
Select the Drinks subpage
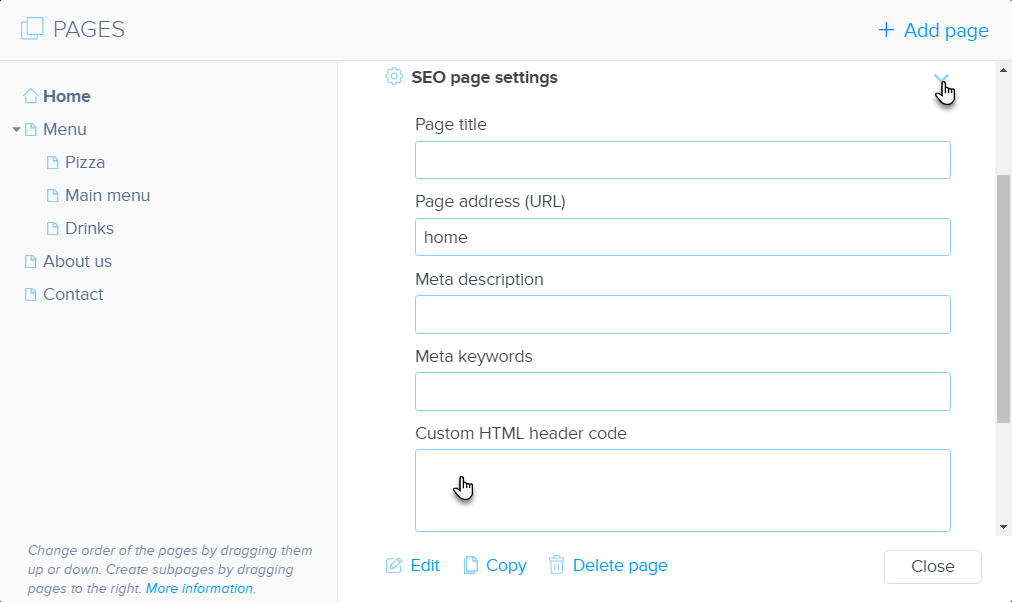[89, 228]
